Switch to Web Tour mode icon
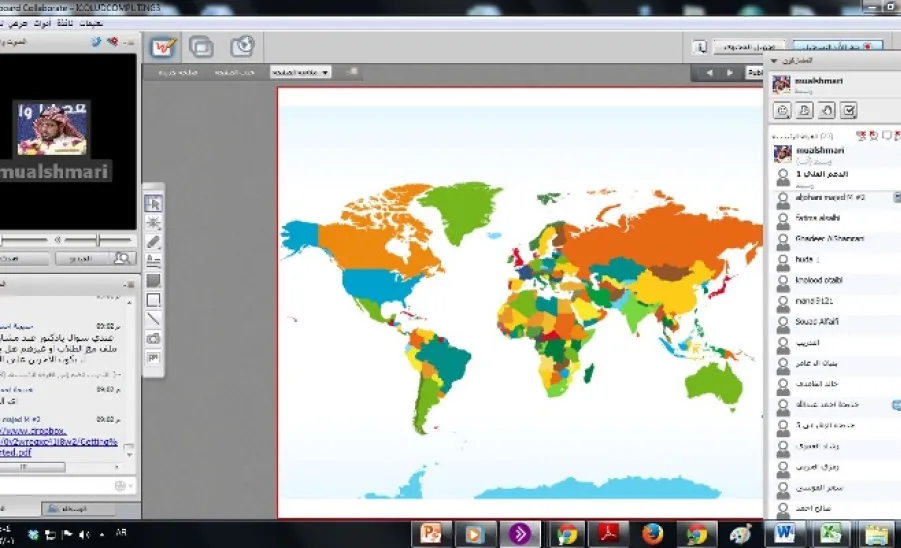The image size is (901, 548). [242, 47]
